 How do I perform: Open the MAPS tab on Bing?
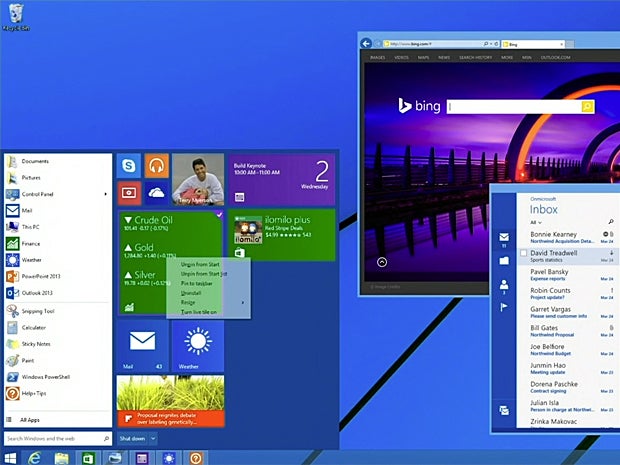(x=423, y=57)
